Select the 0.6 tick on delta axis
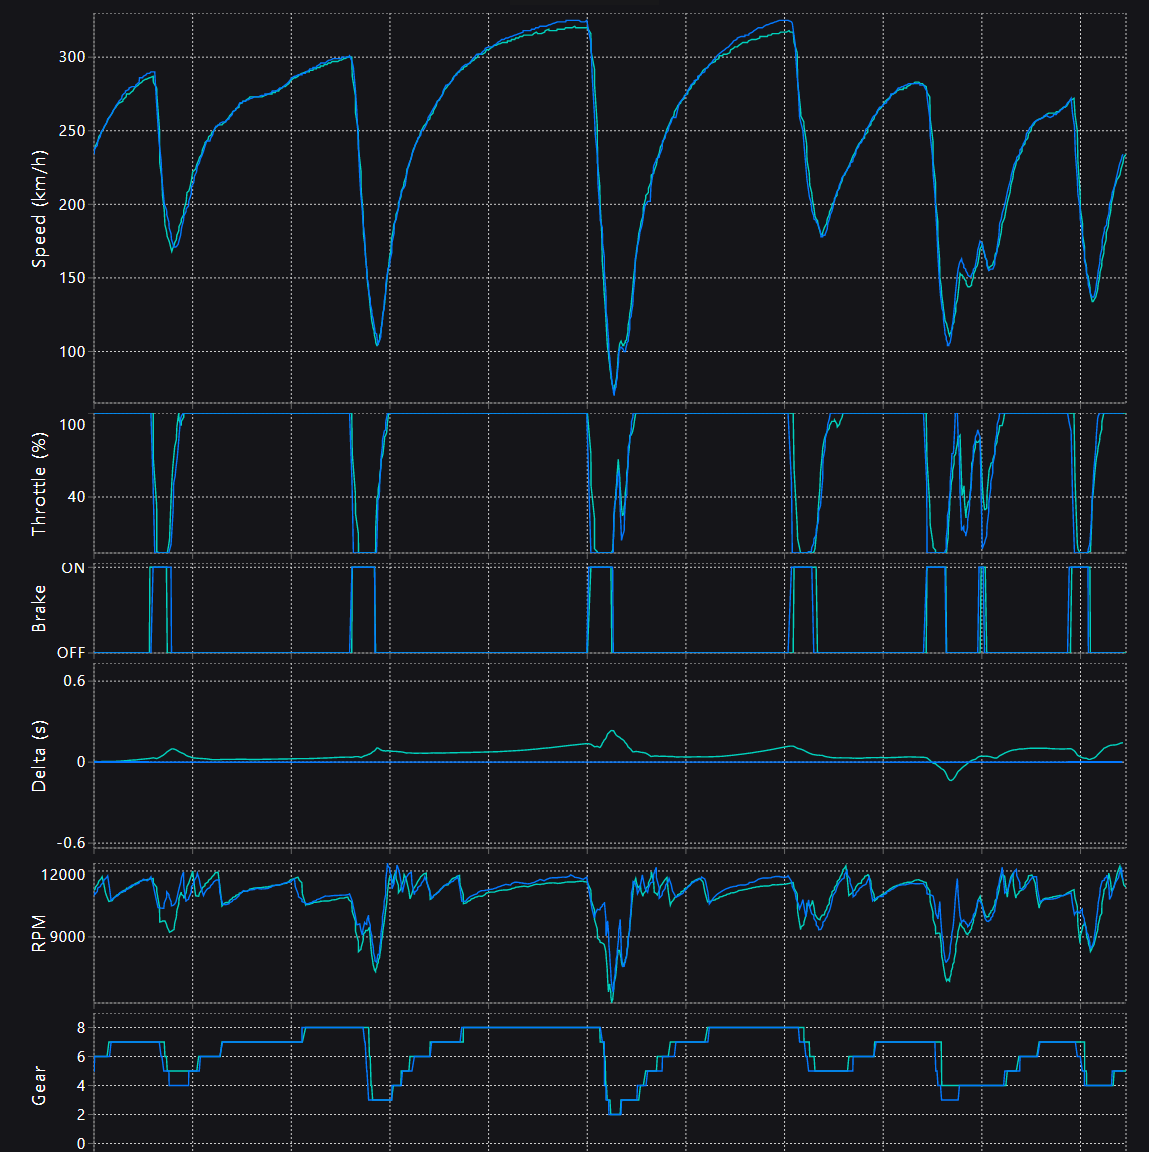 click(x=74, y=681)
